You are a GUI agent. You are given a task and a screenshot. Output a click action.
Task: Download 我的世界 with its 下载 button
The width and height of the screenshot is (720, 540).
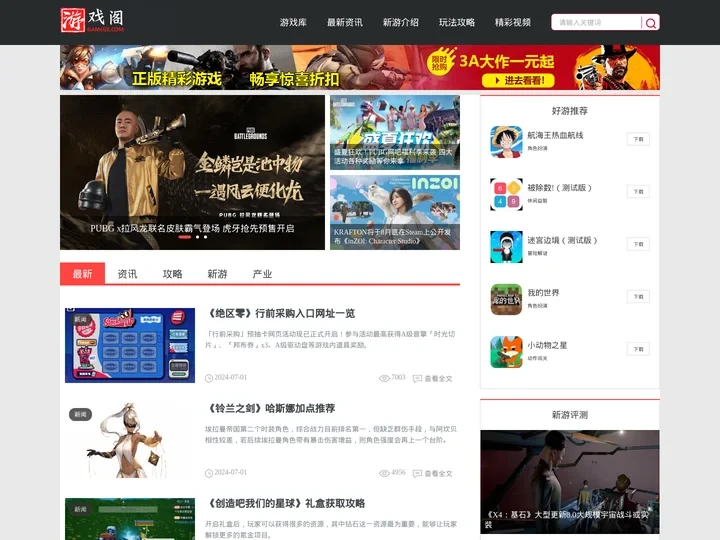point(638,297)
